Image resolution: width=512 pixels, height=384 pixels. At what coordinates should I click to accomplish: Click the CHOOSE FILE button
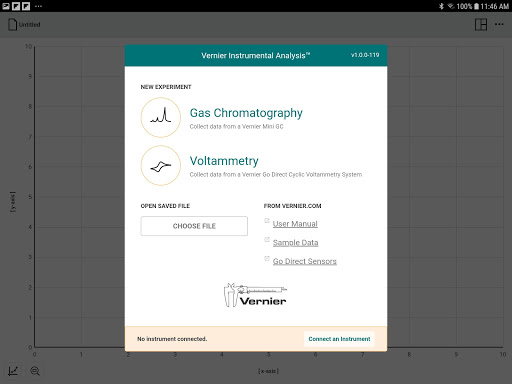(194, 226)
